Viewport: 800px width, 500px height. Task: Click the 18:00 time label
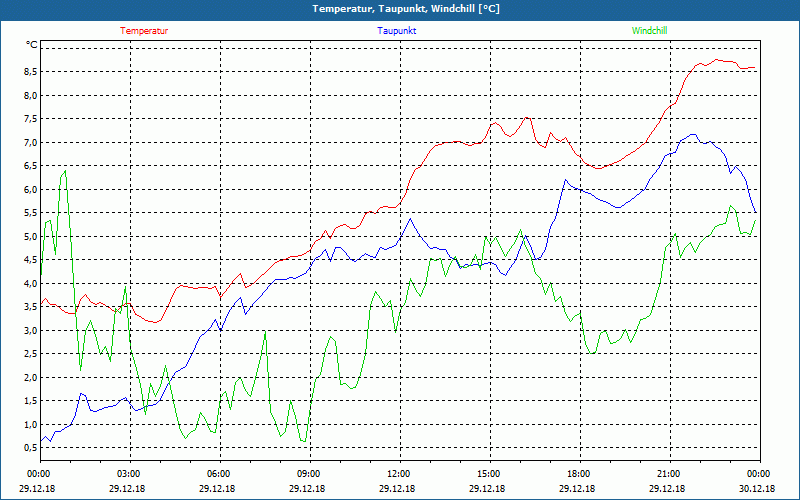pyautogui.click(x=577, y=474)
